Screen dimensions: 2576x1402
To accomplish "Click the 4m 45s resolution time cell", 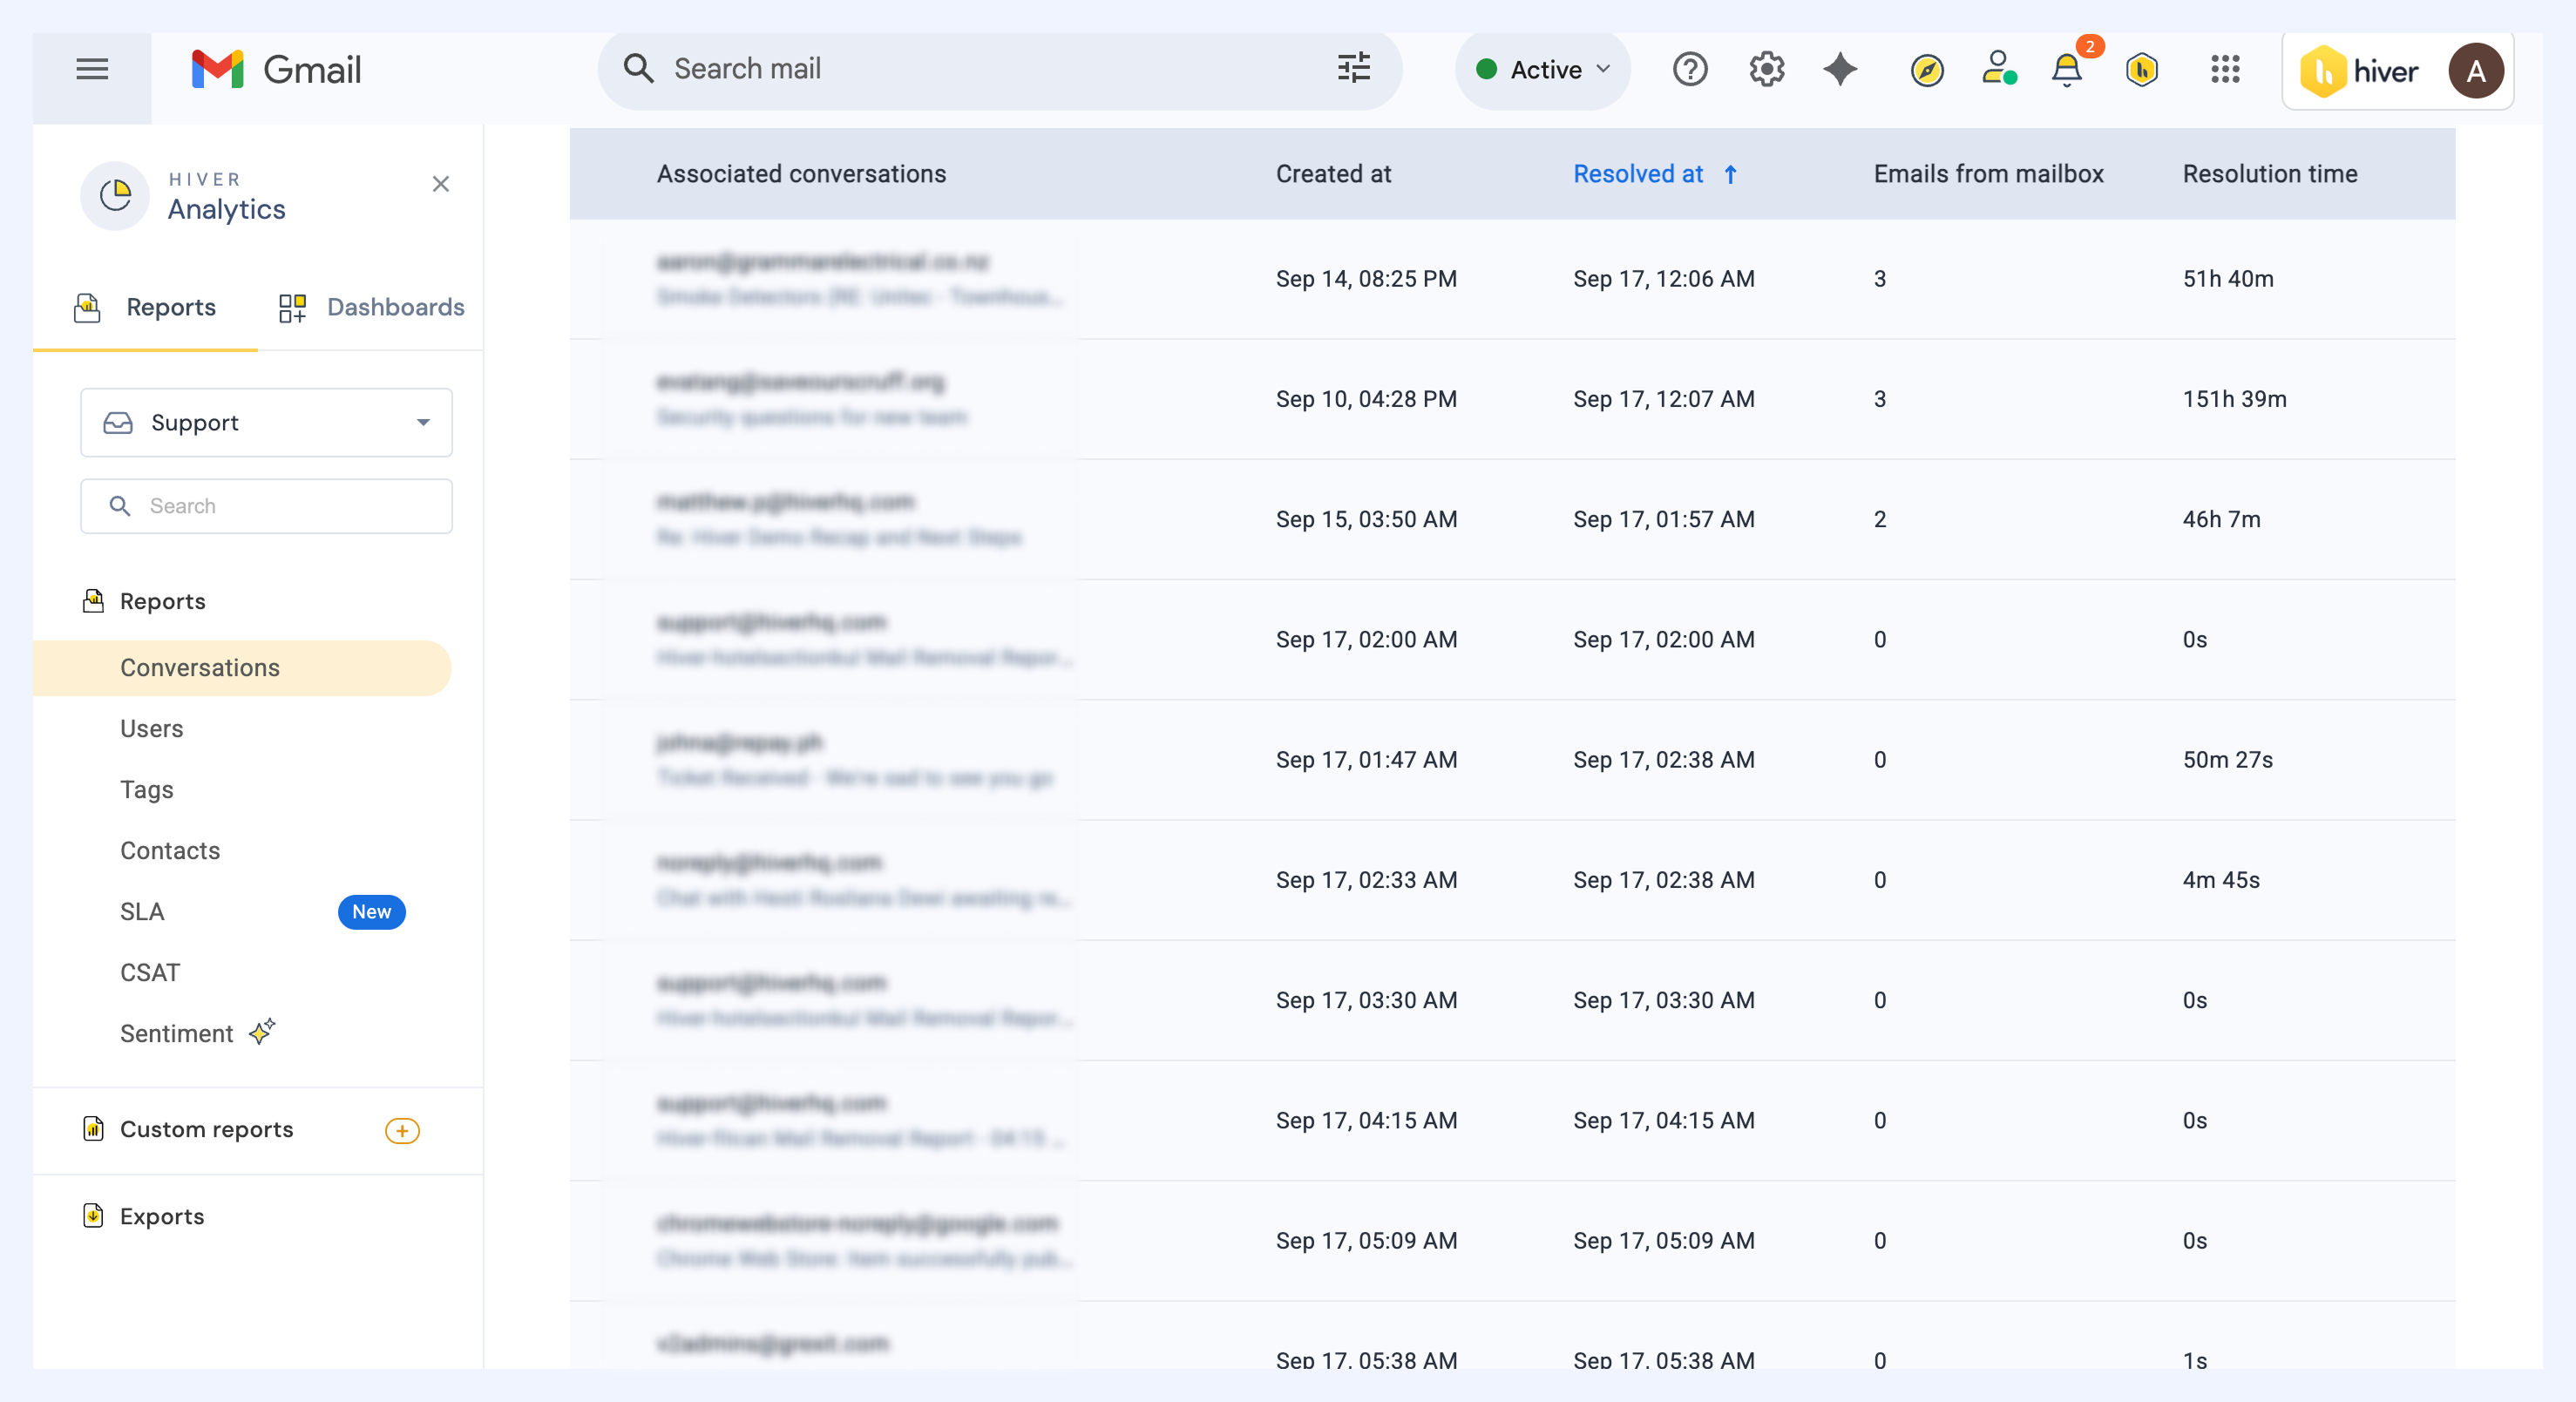I will [x=2221, y=880].
